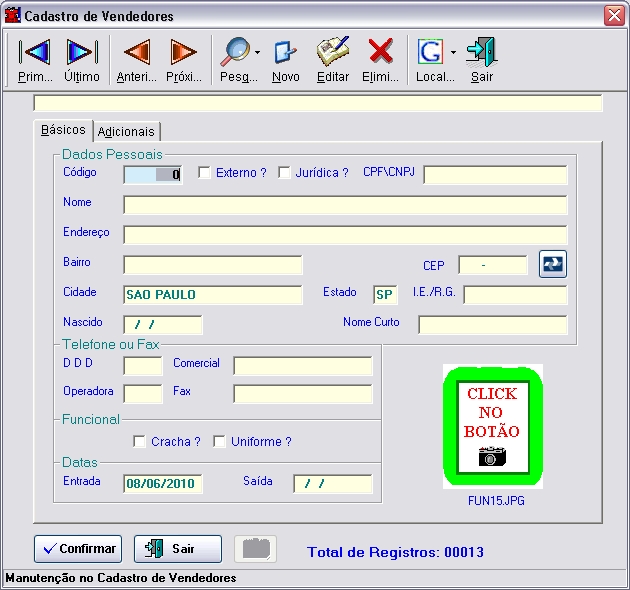The width and height of the screenshot is (630, 590).
Task: Go to first record with Primeiro icon
Action: 35,59
